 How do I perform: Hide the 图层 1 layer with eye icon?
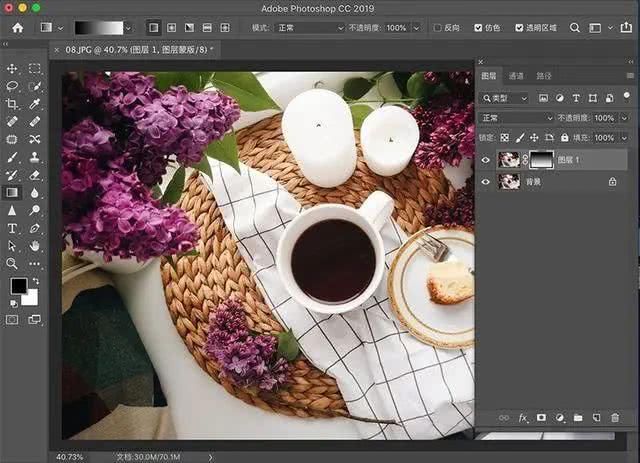click(487, 160)
